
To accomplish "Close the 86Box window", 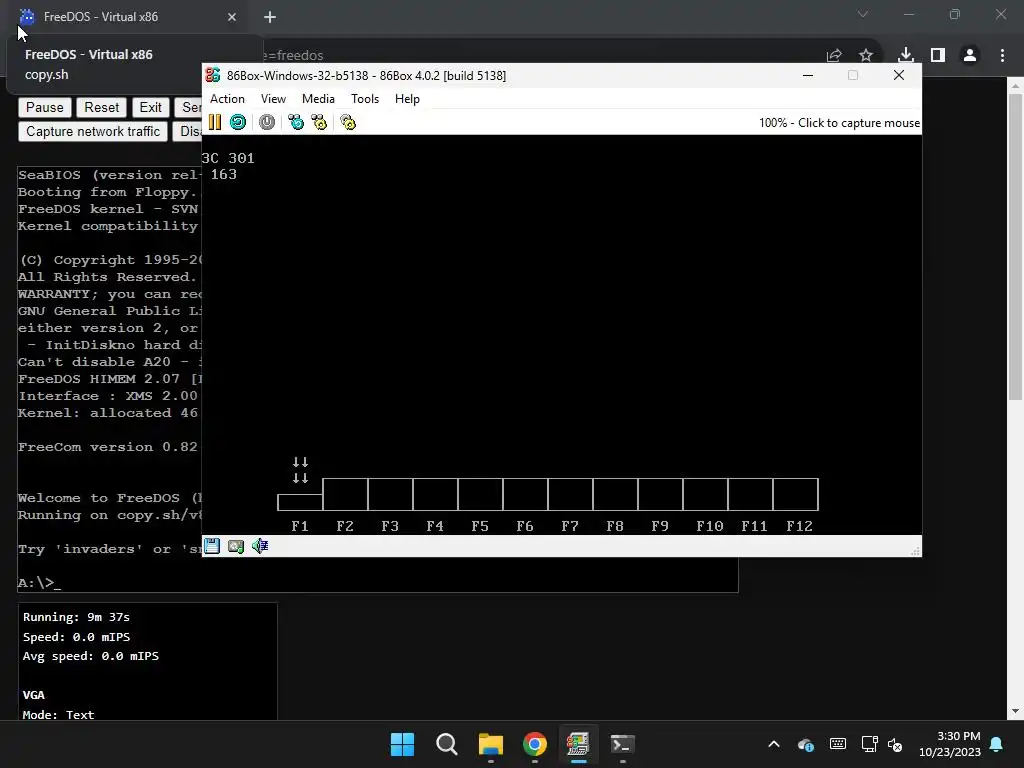I will (899, 75).
